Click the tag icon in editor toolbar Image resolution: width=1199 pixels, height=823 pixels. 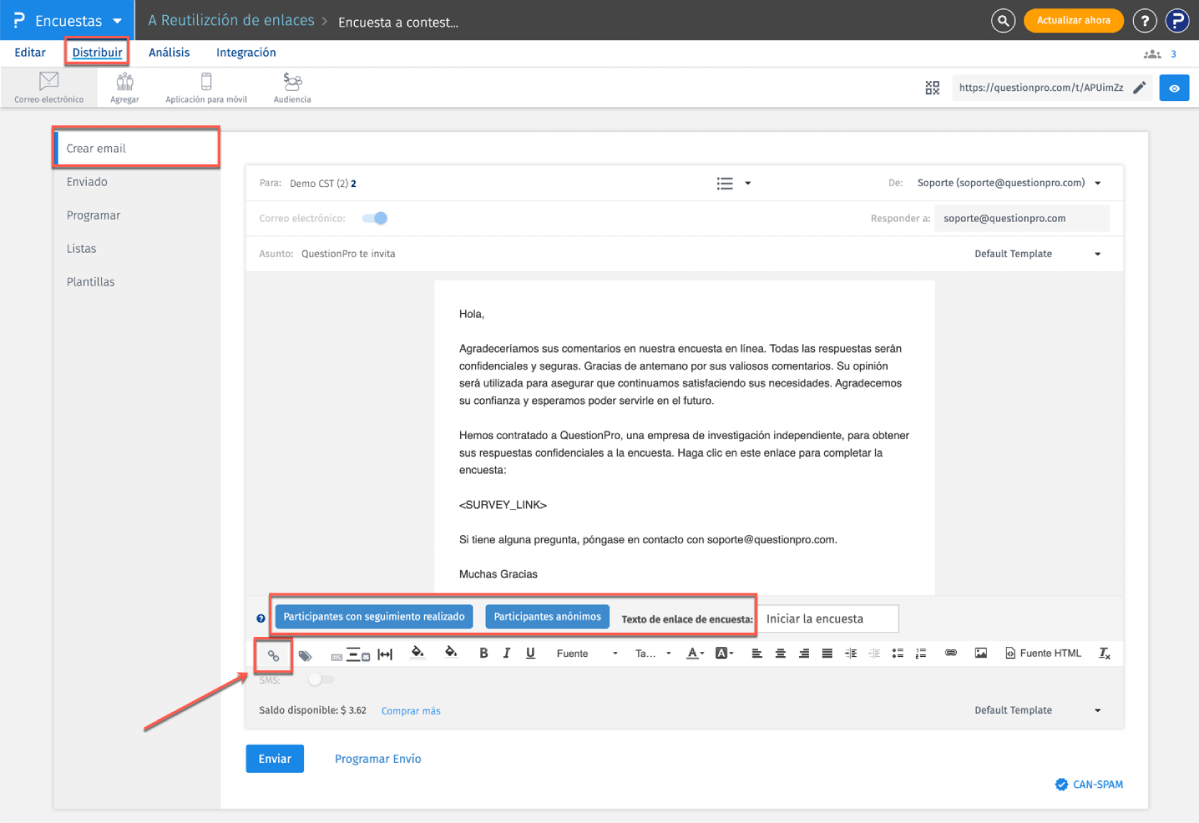point(305,655)
